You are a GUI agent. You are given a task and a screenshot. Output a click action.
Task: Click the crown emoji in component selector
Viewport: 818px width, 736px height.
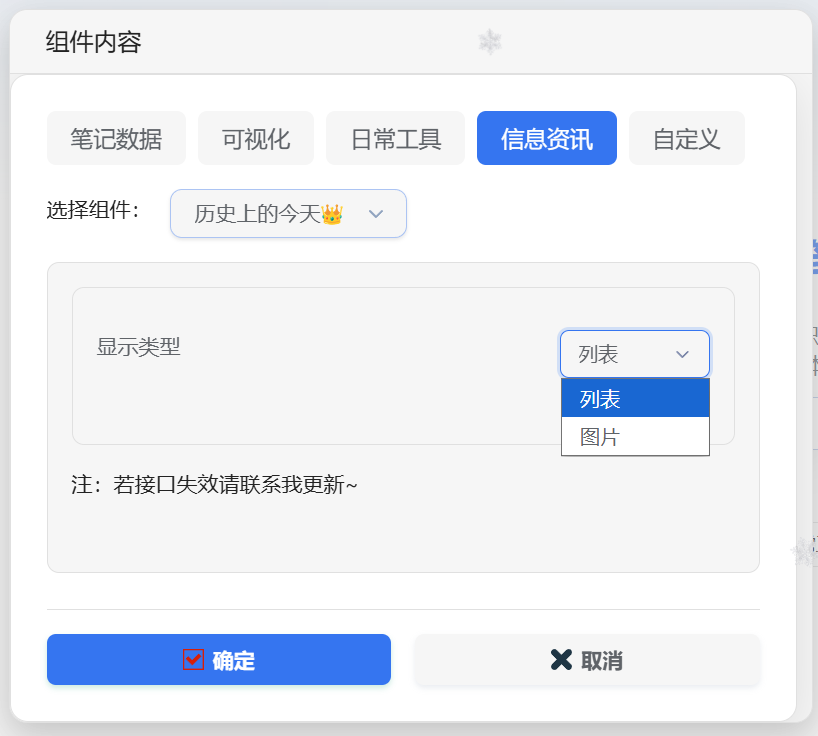332,214
